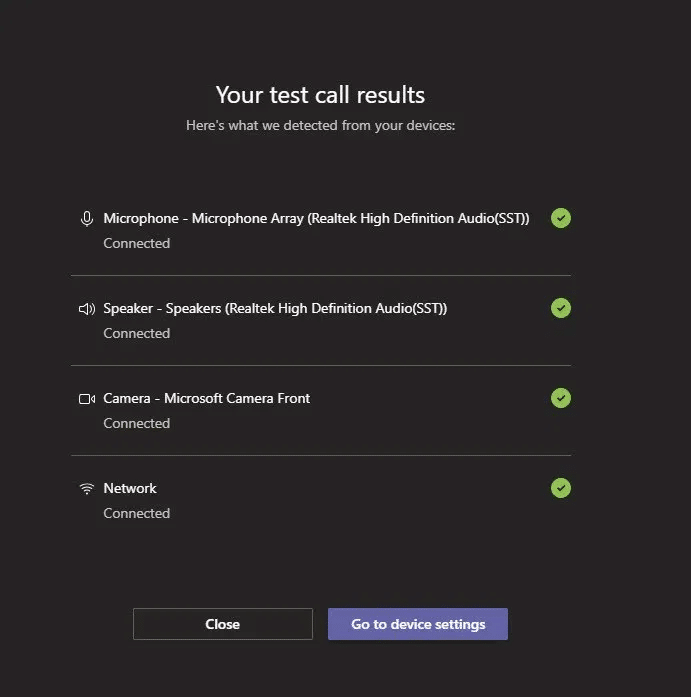
Task: Click the speaker Connected status text
Action: tap(137, 333)
